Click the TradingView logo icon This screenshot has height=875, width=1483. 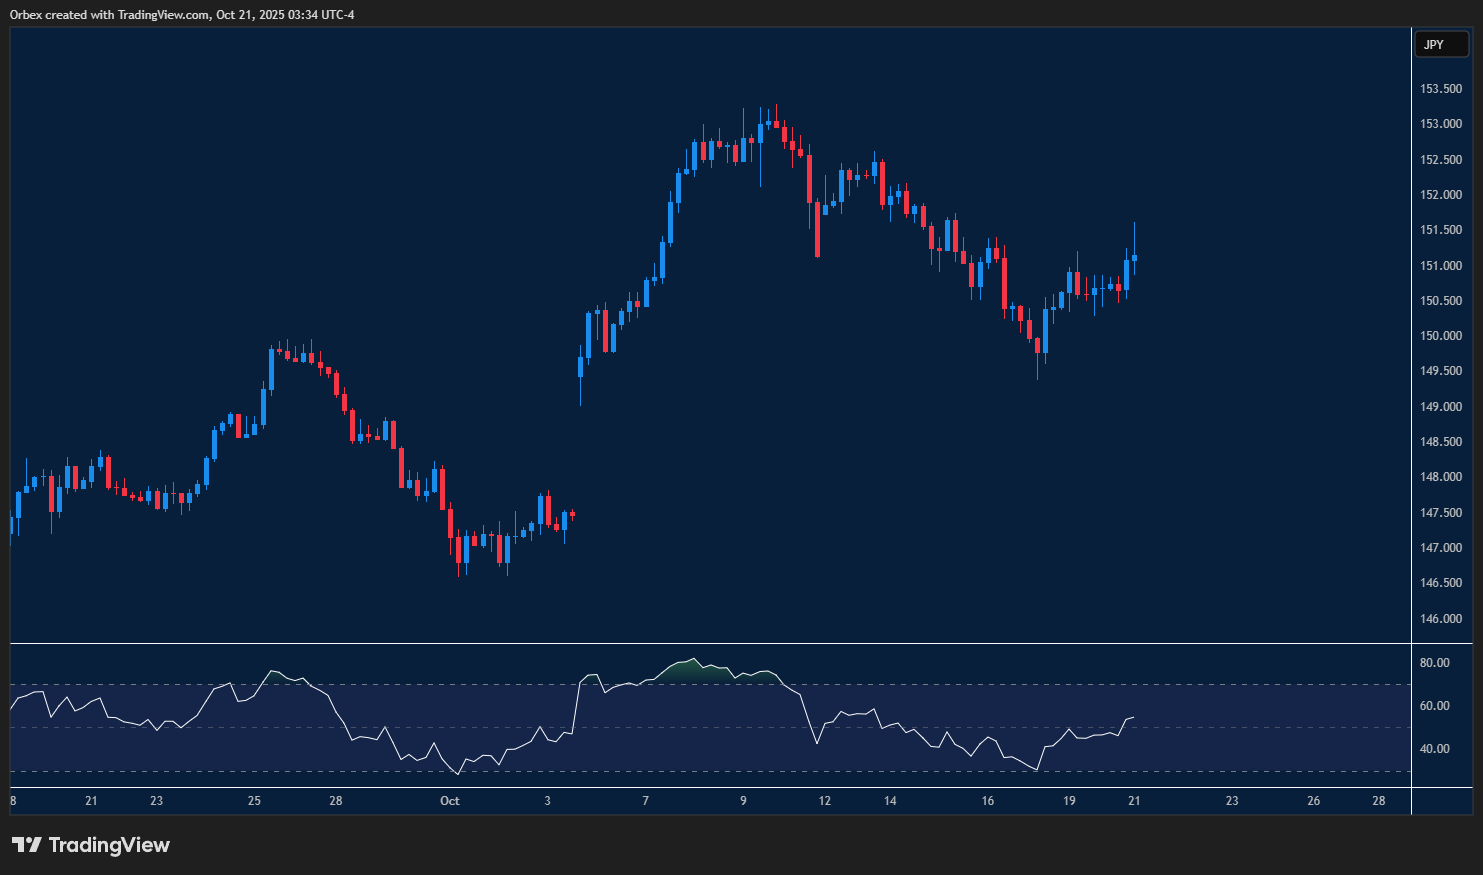tap(27, 845)
